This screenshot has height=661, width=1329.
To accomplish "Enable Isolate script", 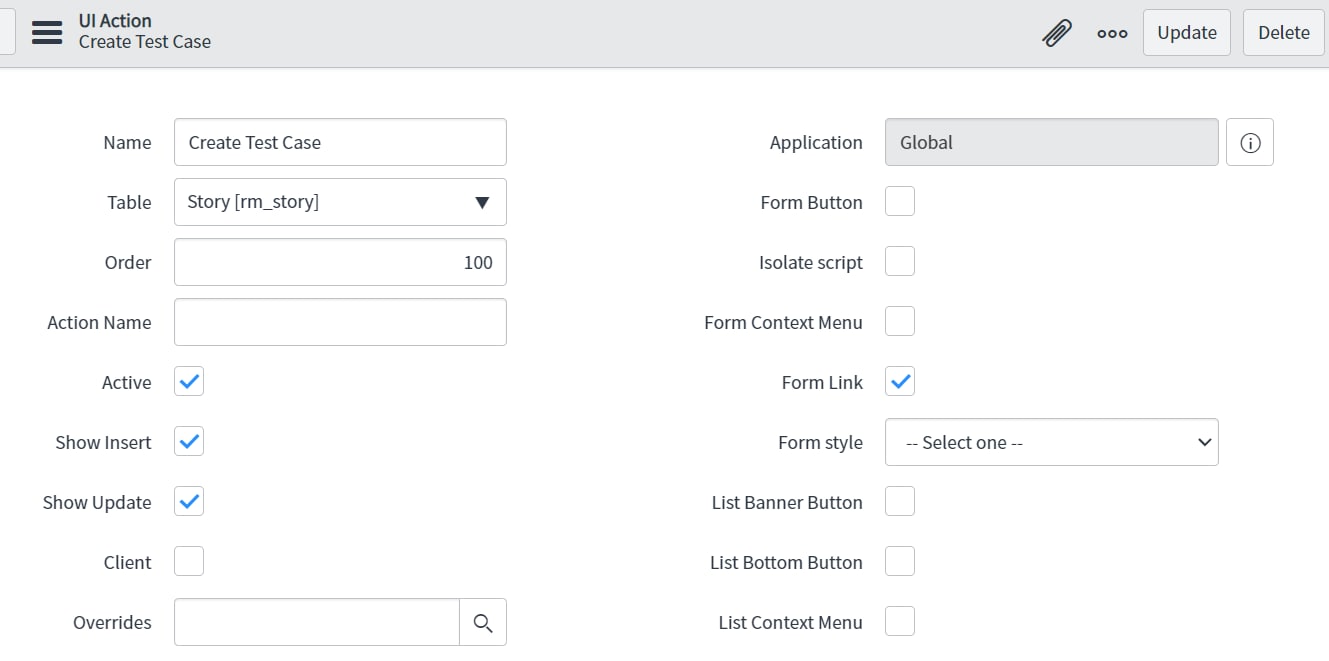I will 899,260.
